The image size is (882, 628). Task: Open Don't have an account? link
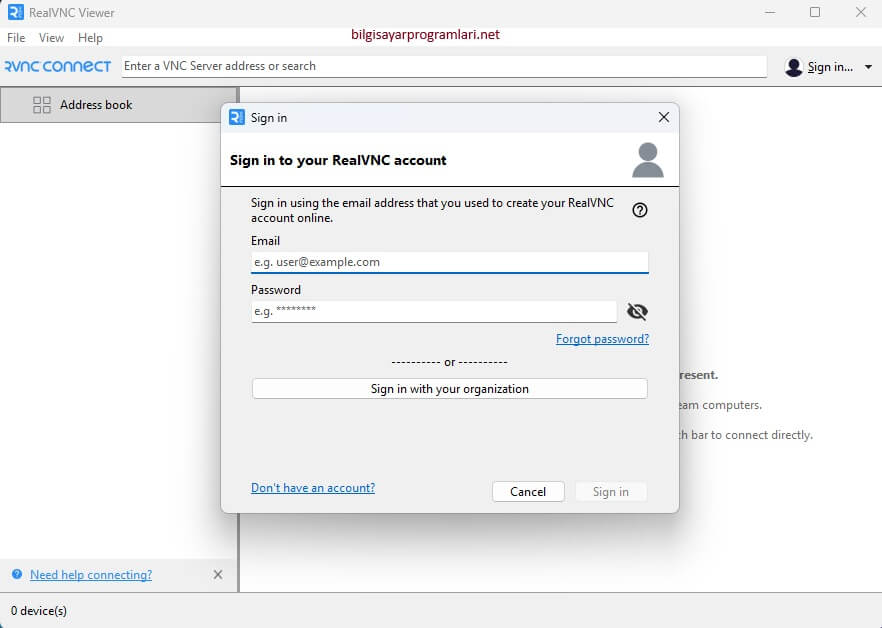pos(313,488)
